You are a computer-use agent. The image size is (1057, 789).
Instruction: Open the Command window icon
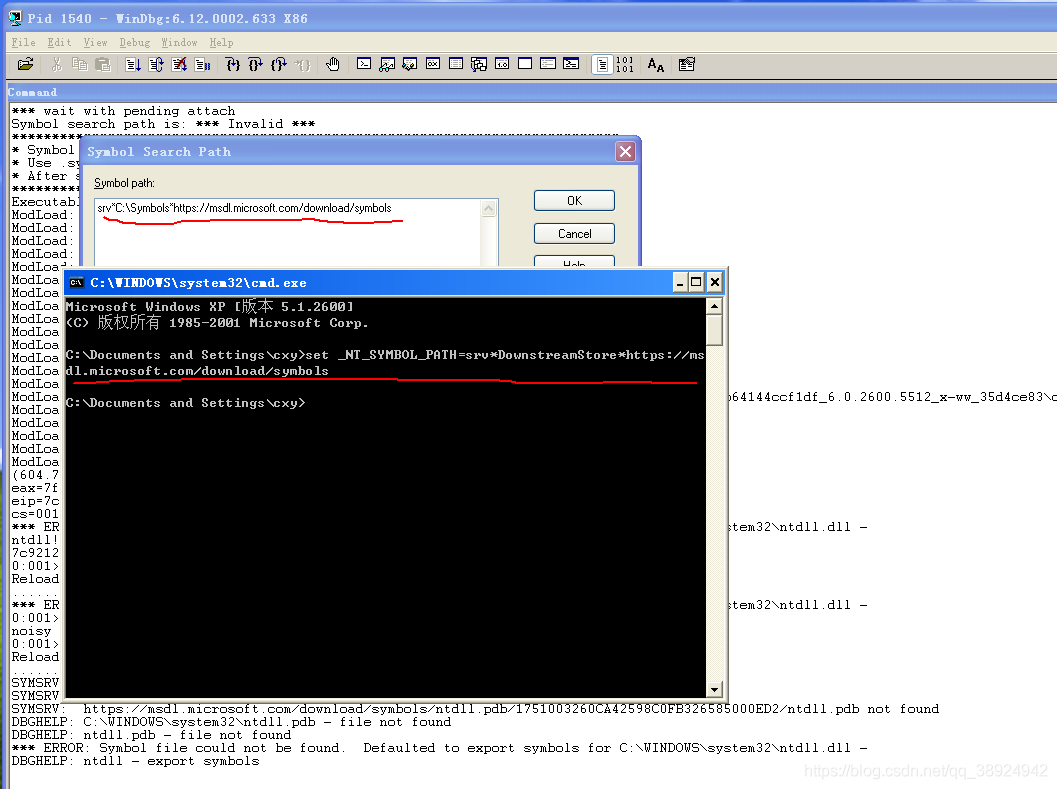(364, 64)
